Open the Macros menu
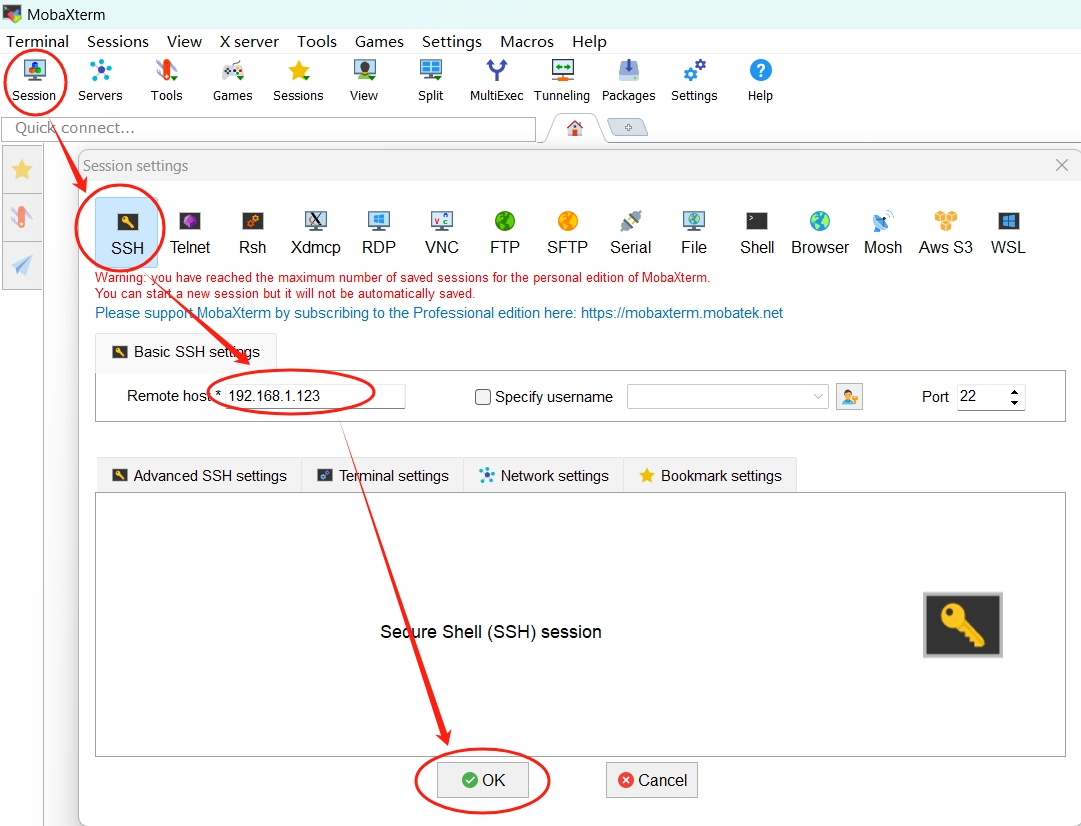 (x=527, y=41)
